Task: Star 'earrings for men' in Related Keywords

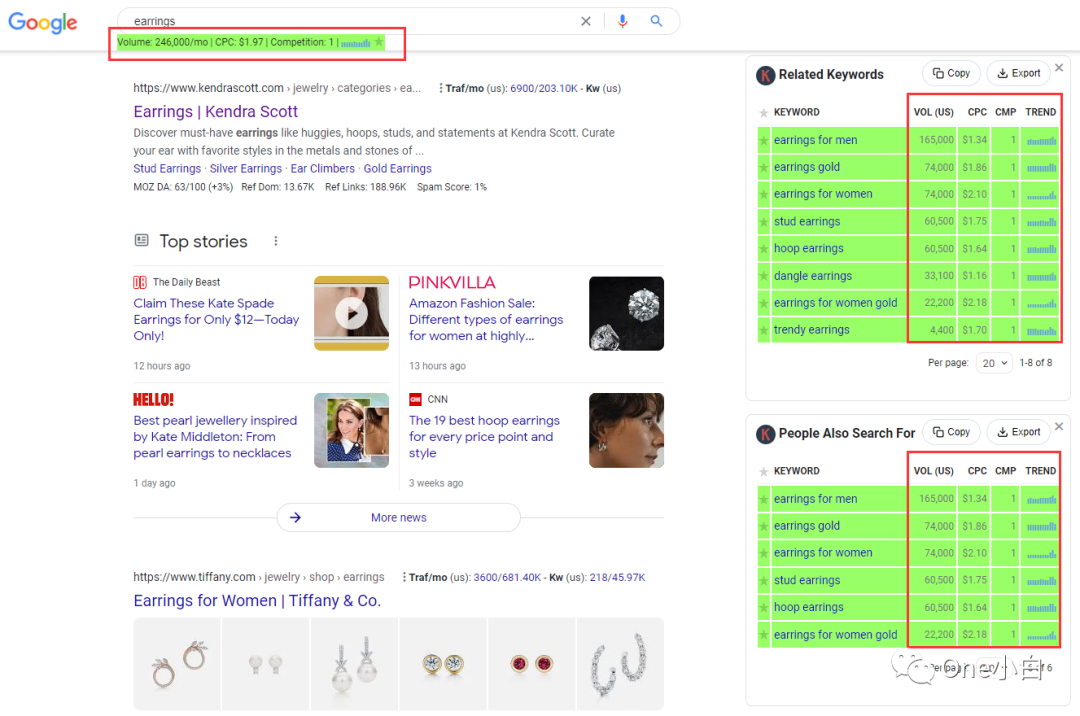Action: coord(763,140)
